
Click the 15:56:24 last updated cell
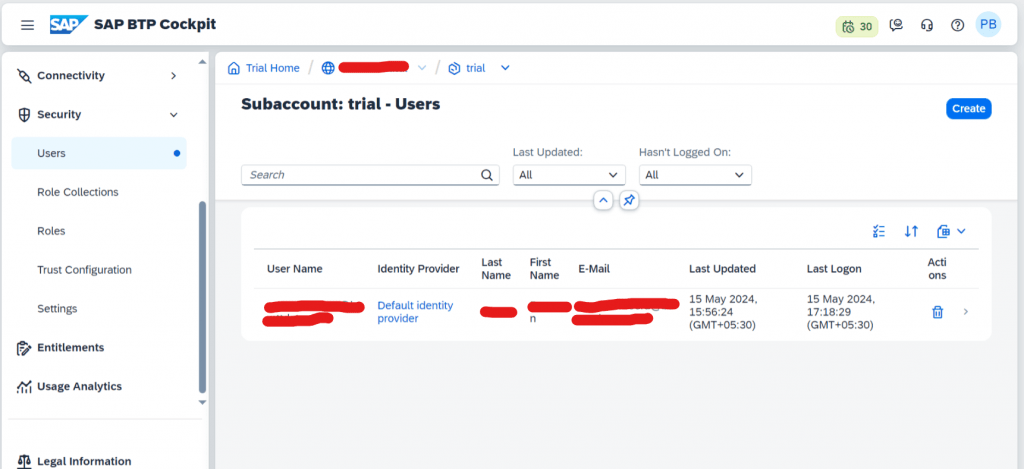click(724, 312)
